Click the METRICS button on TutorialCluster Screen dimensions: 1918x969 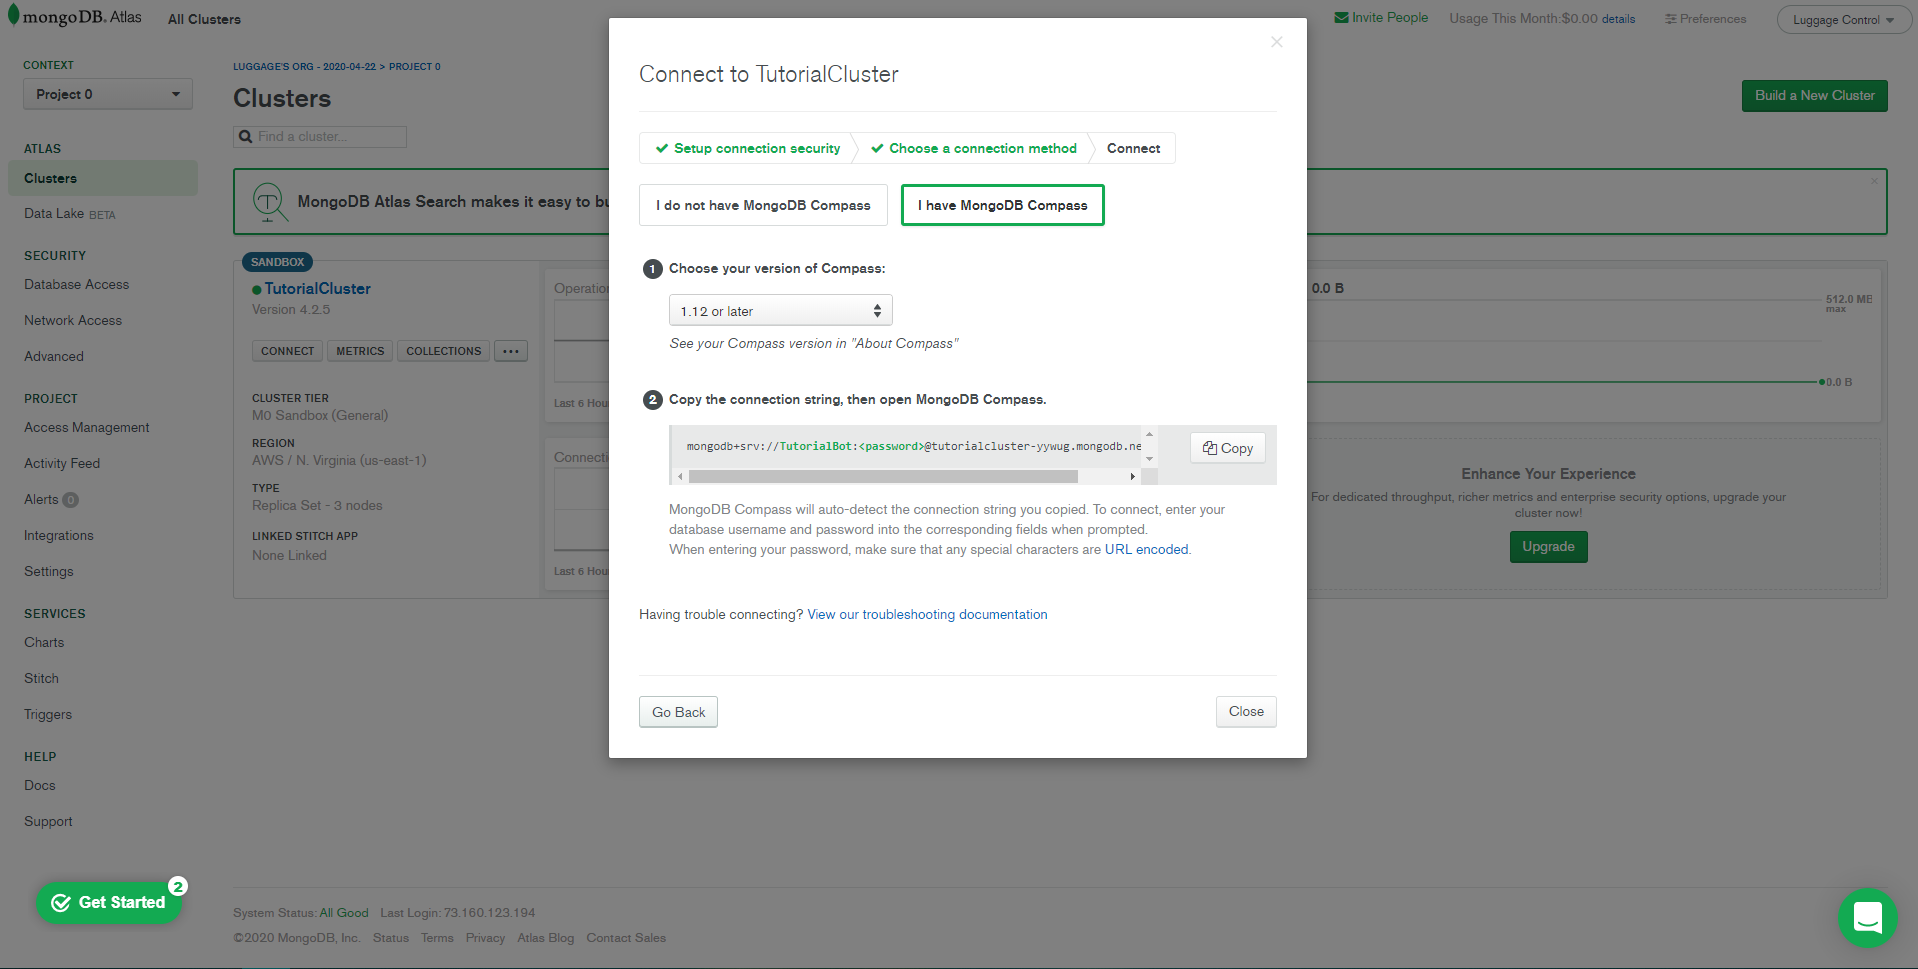click(360, 351)
